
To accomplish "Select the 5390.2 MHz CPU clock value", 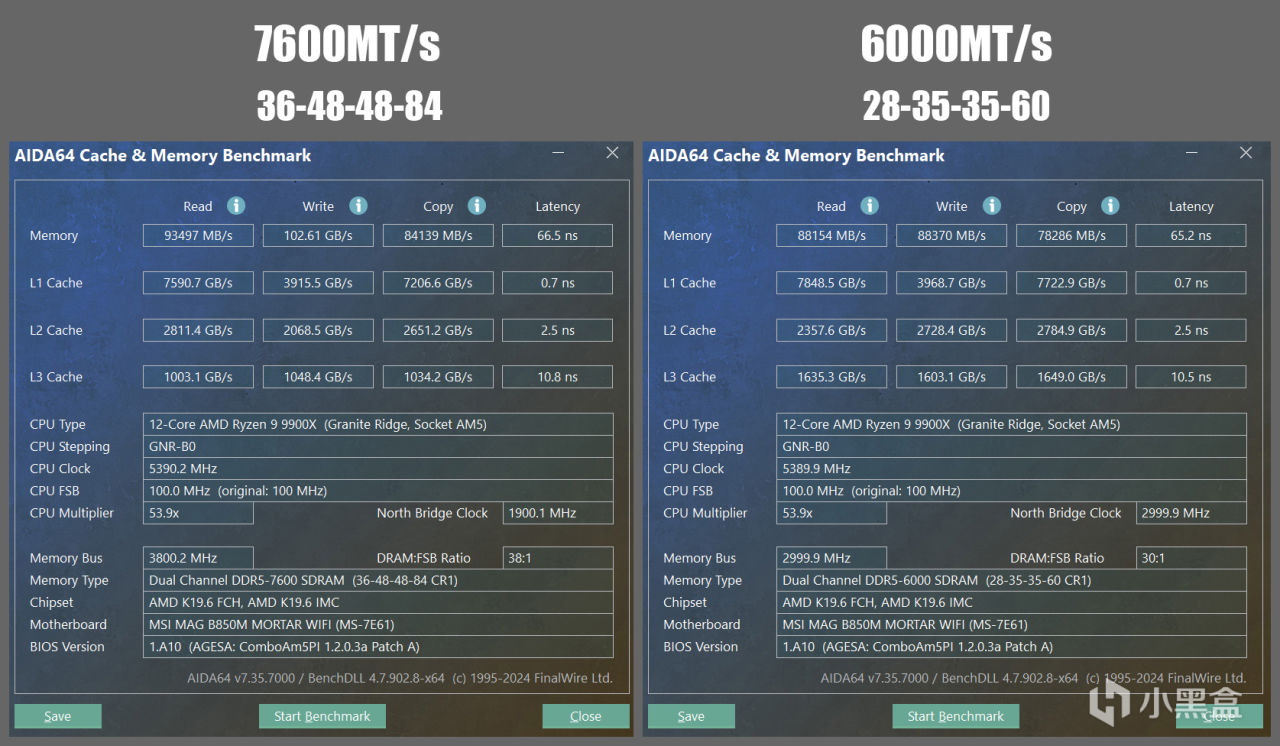I will click(378, 469).
